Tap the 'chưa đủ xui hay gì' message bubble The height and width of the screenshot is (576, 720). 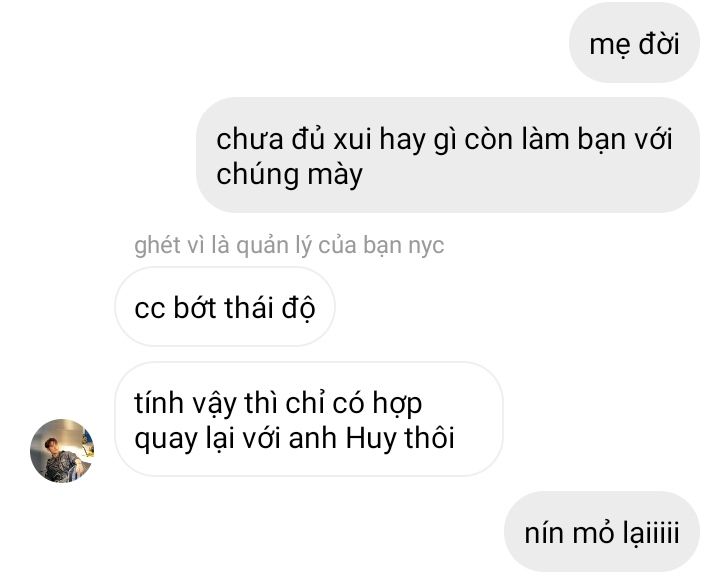click(x=448, y=155)
